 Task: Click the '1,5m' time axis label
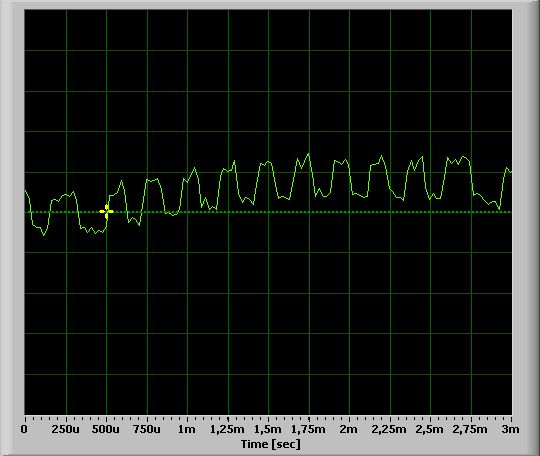(x=268, y=429)
